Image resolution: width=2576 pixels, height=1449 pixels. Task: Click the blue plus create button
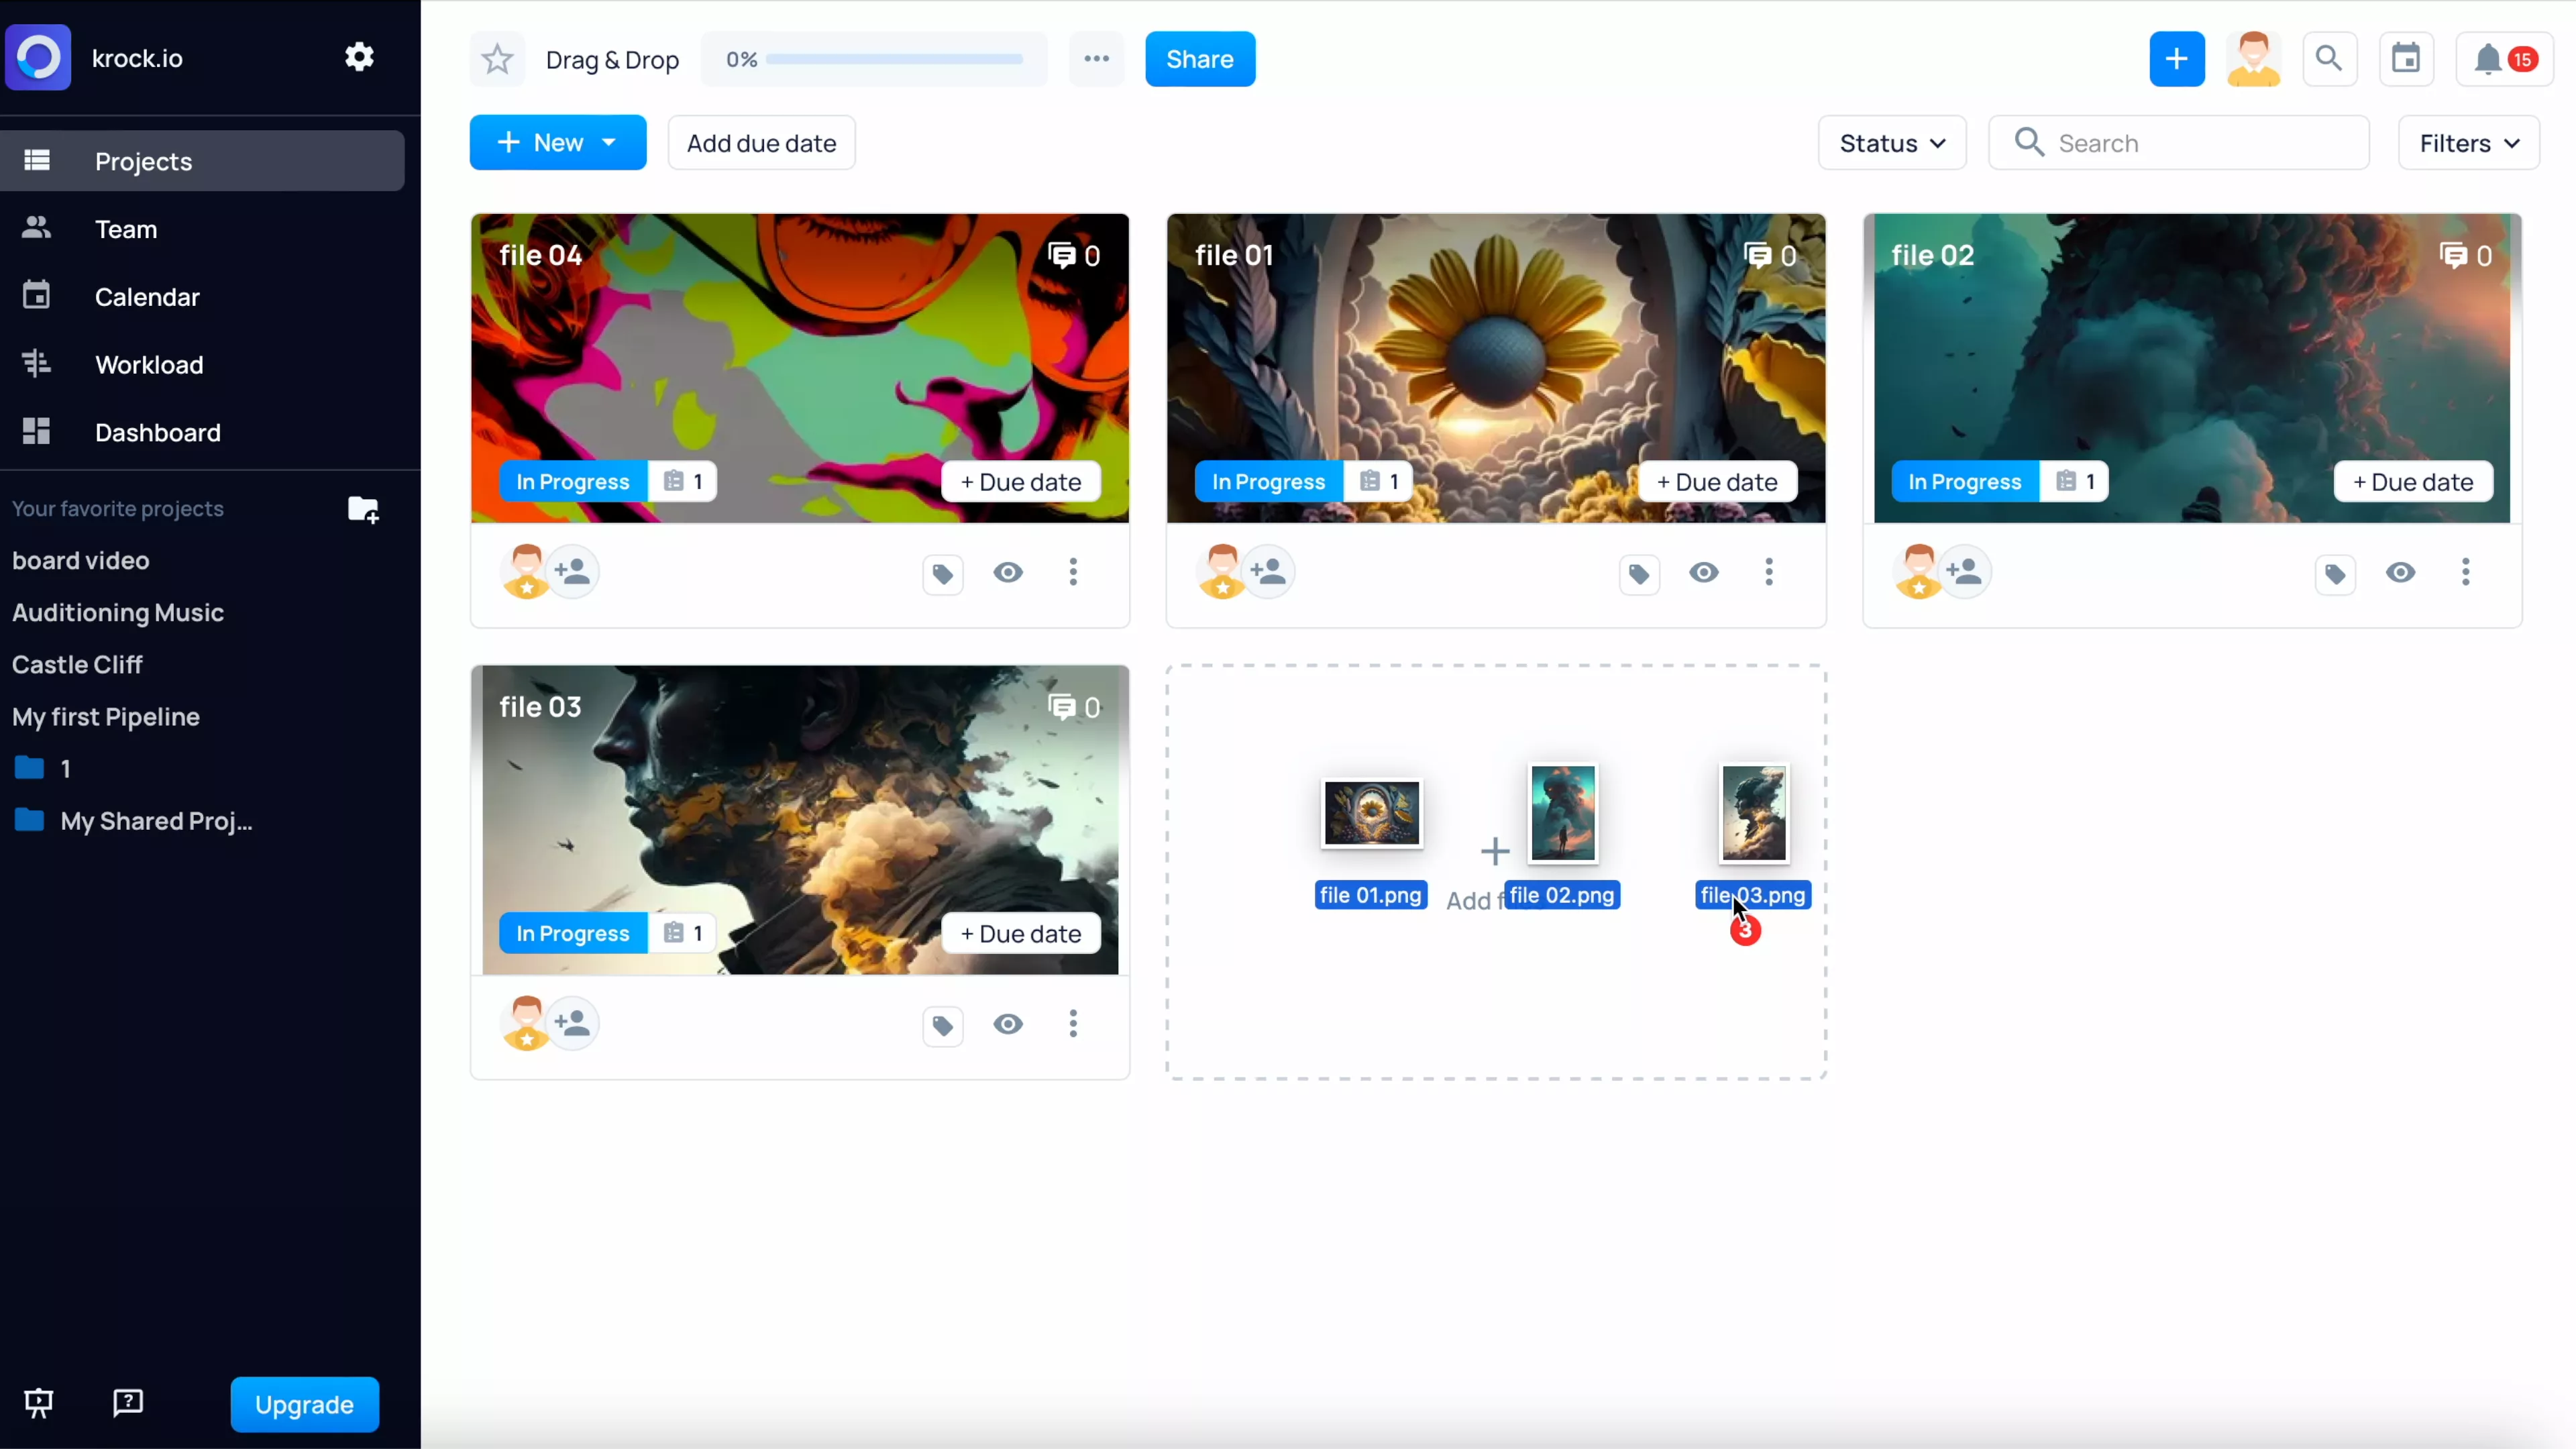point(2176,60)
